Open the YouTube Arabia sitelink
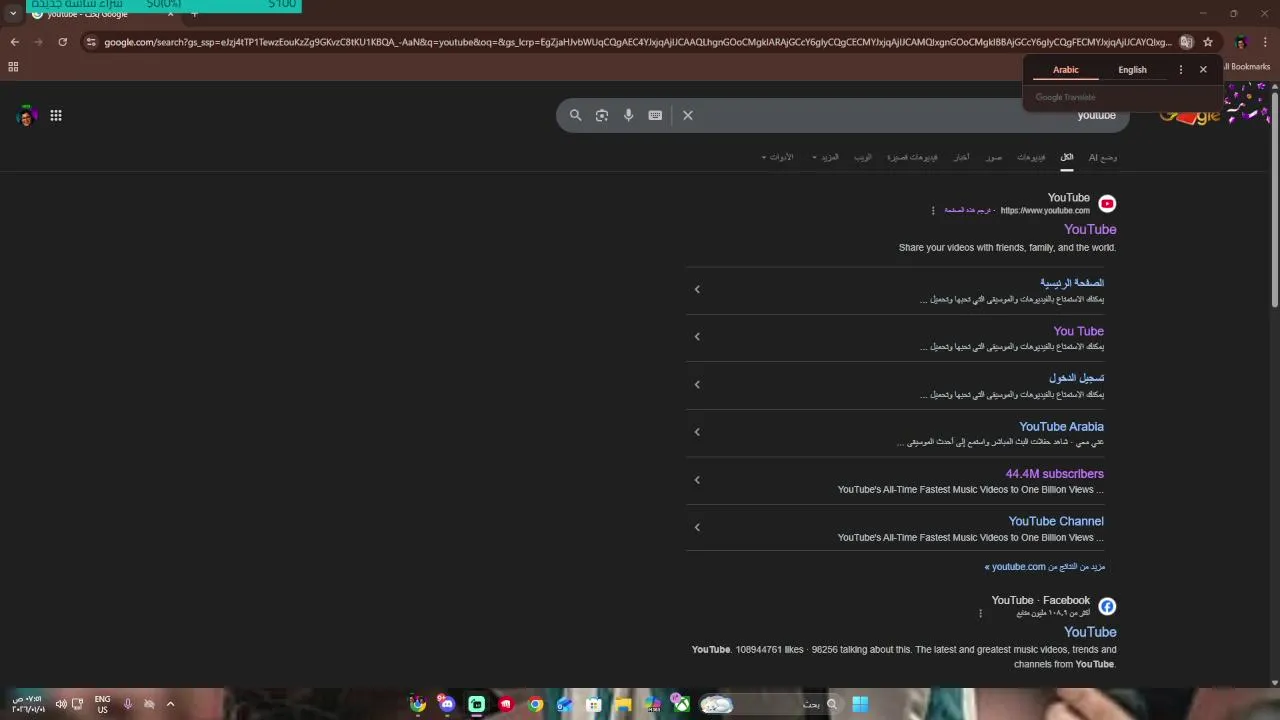Screen dimensions: 1280x720 [1061, 426]
